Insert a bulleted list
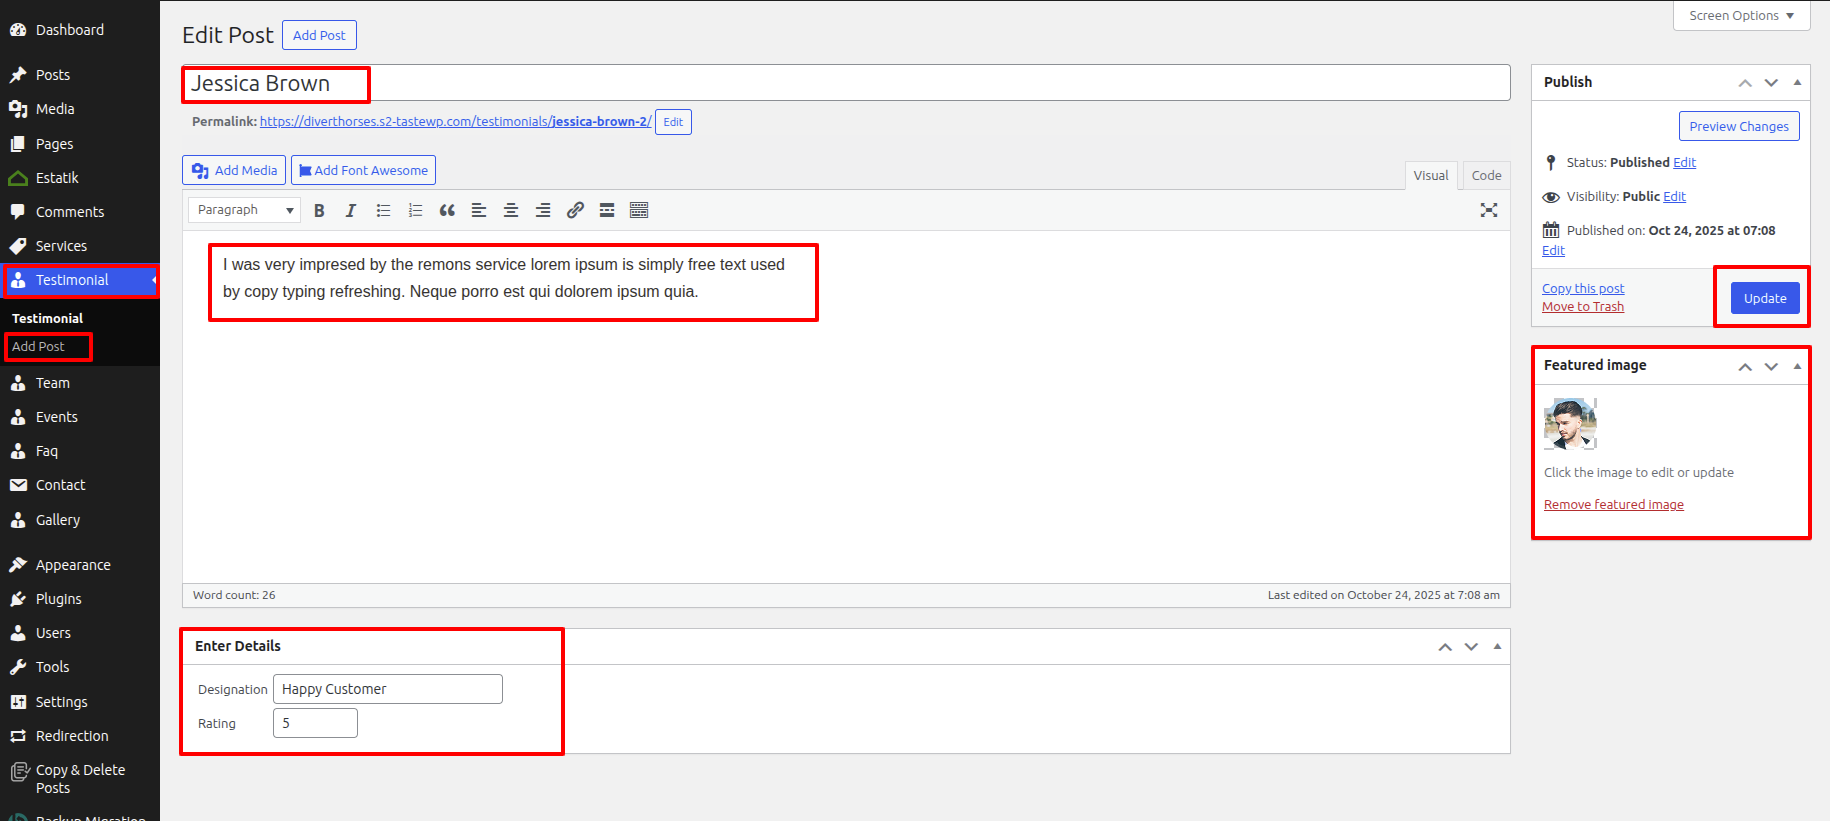The height and width of the screenshot is (821, 1830). tap(383, 210)
